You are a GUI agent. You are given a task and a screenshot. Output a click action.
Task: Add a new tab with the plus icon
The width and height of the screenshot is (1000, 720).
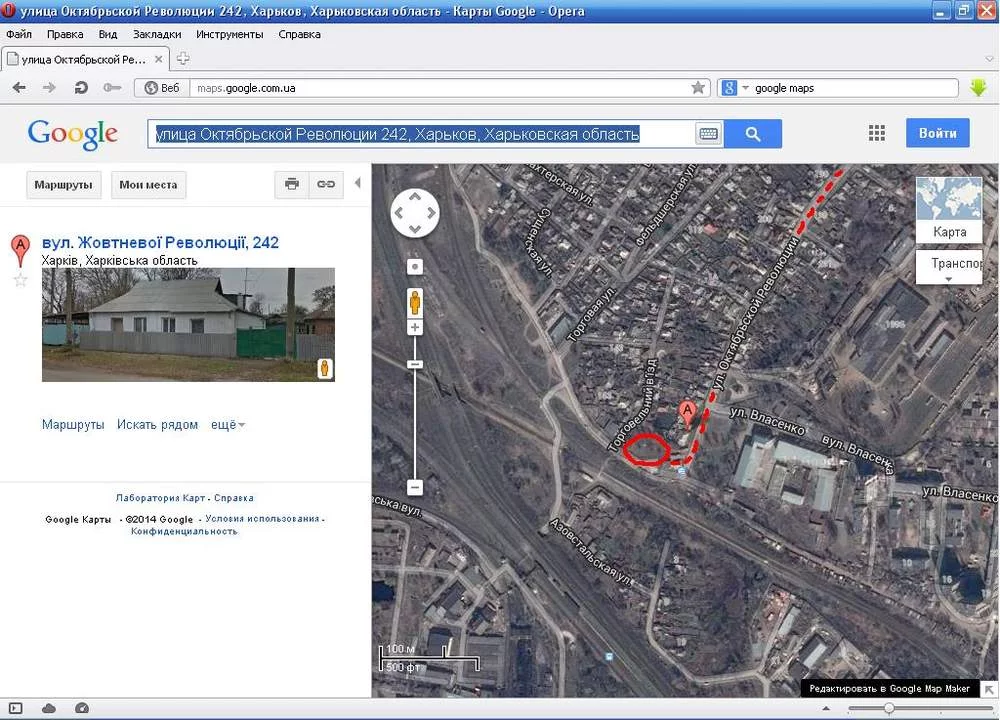183,59
